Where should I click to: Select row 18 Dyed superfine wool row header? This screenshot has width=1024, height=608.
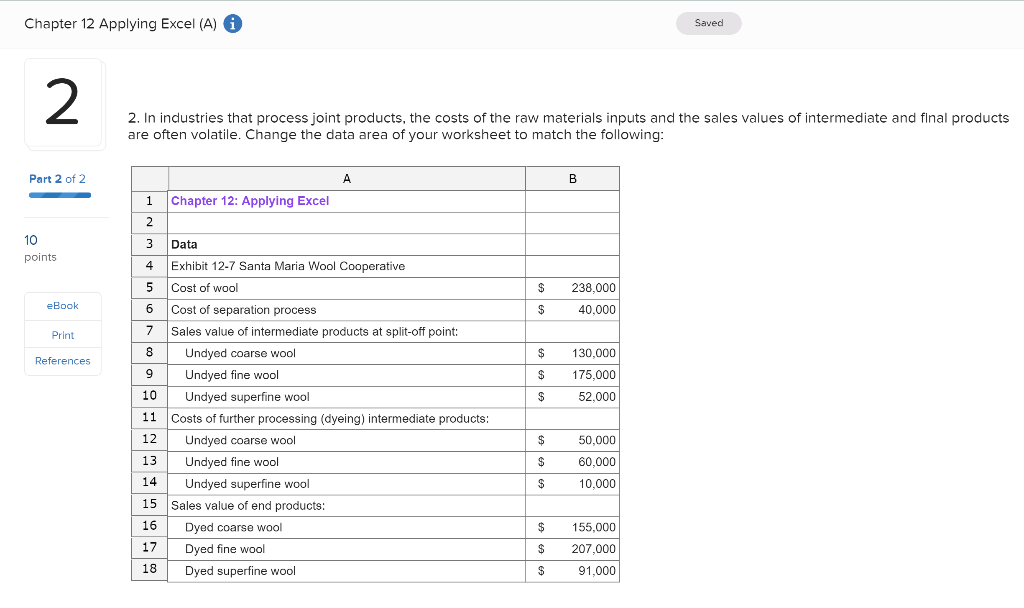(148, 570)
